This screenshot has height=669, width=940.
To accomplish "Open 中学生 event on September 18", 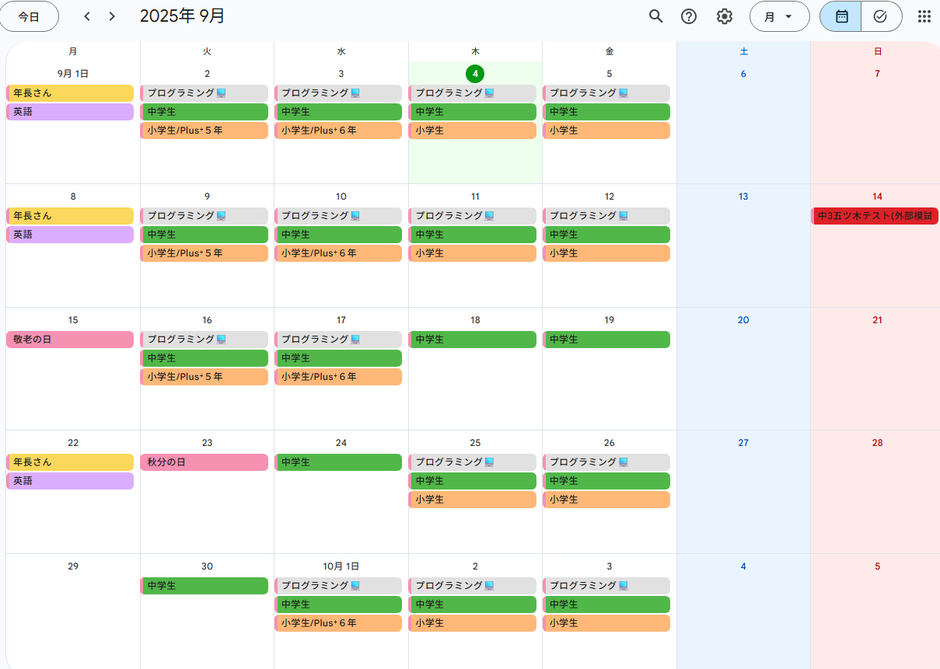I will [x=472, y=339].
